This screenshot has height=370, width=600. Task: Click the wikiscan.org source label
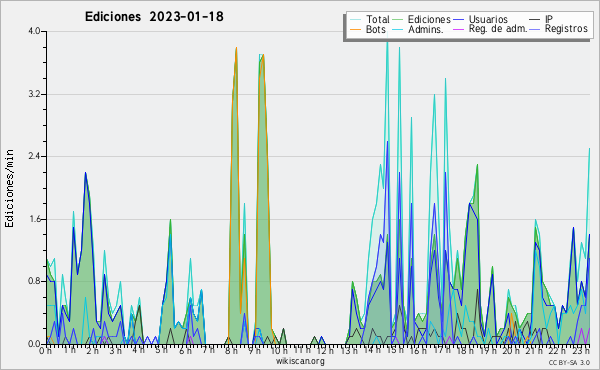point(300,361)
